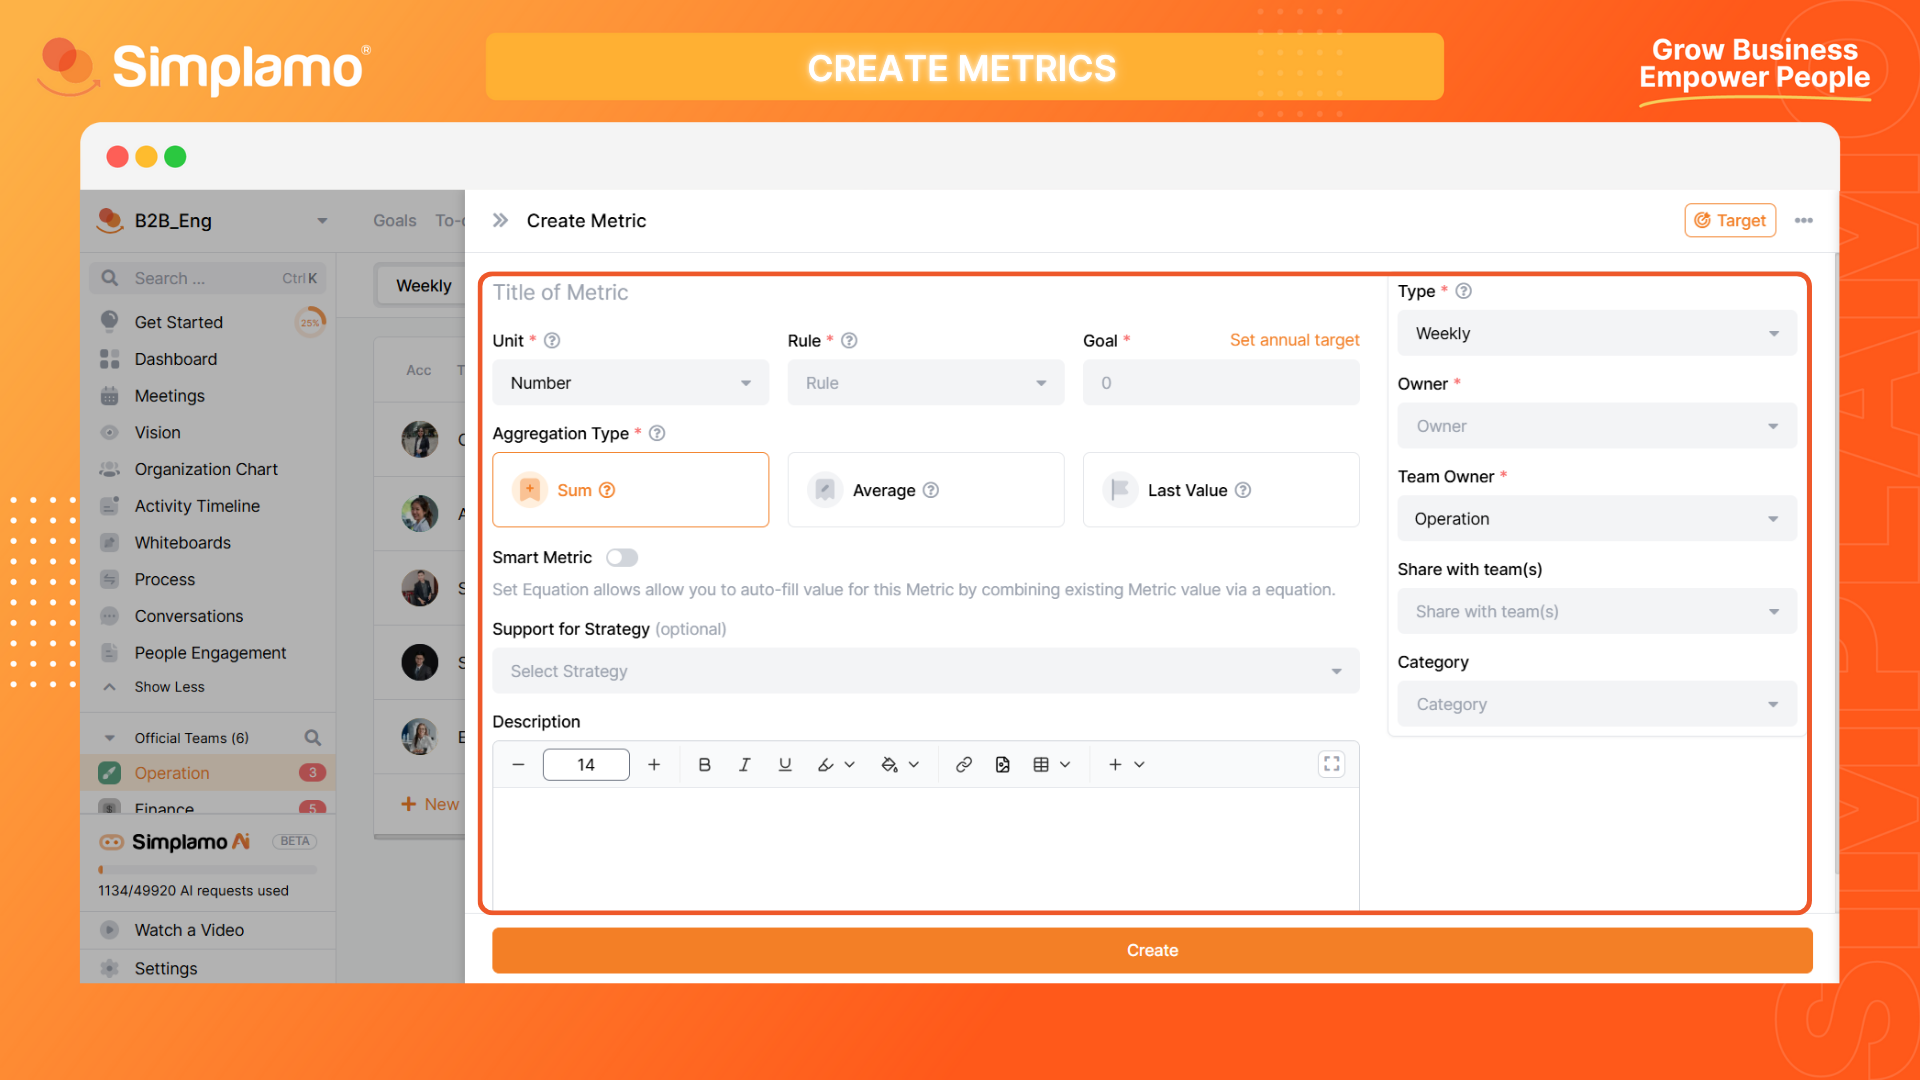
Task: Click the Goal value input field
Action: coord(1221,383)
